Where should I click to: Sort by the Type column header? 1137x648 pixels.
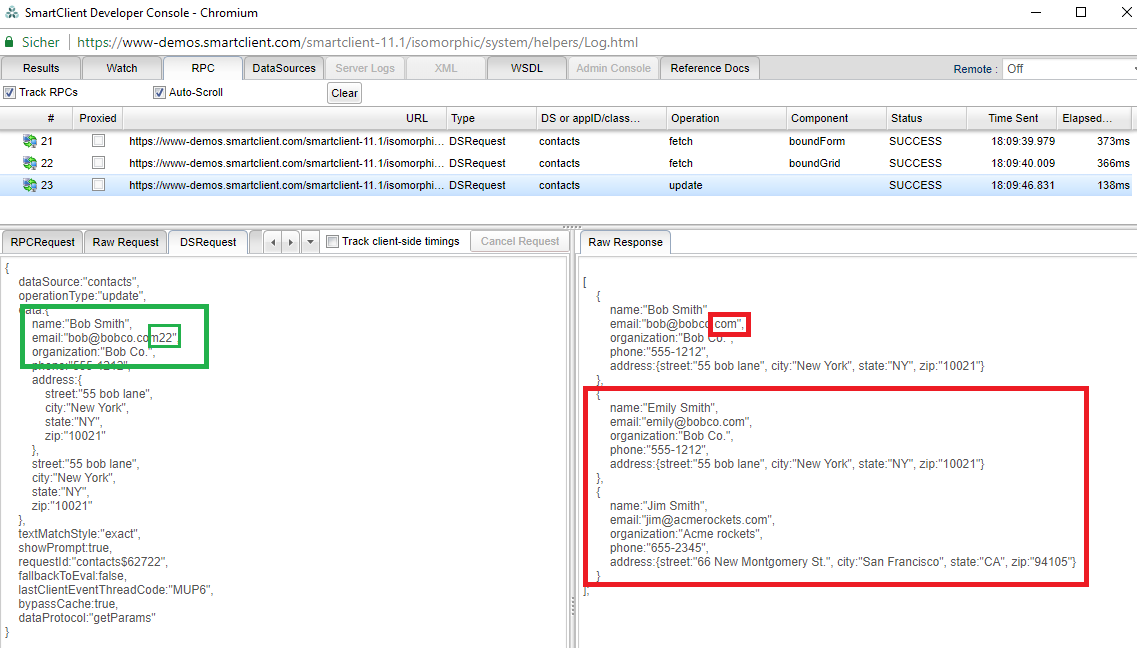pos(490,118)
